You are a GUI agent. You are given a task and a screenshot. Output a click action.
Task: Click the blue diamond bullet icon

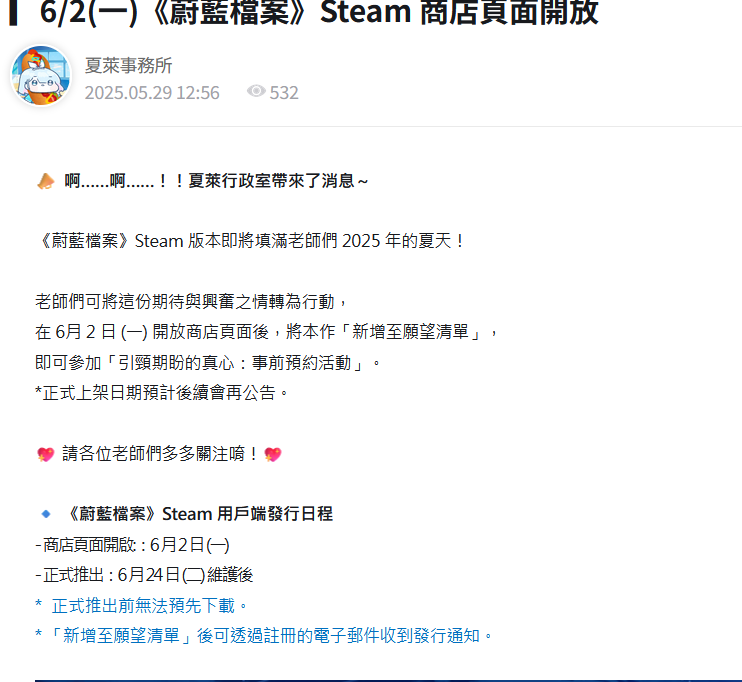[46, 514]
